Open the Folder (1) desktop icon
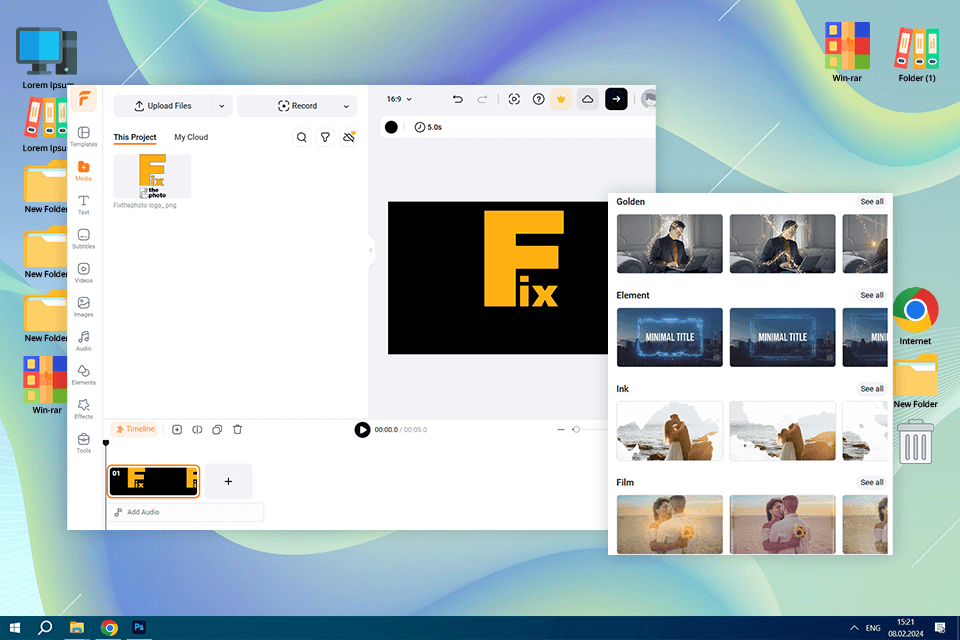This screenshot has height=640, width=960. pyautogui.click(x=917, y=54)
